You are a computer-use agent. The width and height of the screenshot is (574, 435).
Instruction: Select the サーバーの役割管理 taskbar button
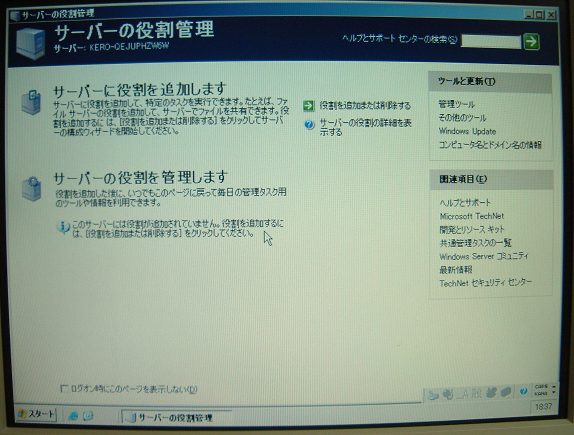pos(176,417)
